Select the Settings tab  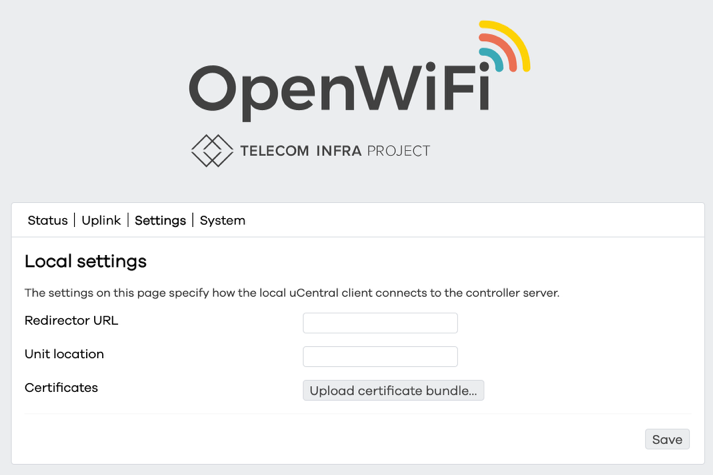(x=160, y=220)
